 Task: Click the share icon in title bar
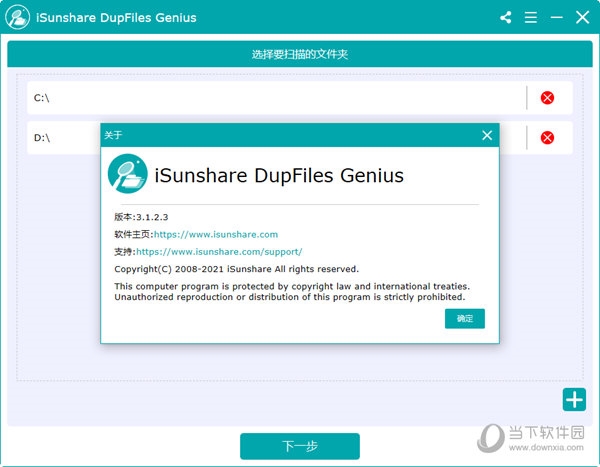tap(505, 17)
